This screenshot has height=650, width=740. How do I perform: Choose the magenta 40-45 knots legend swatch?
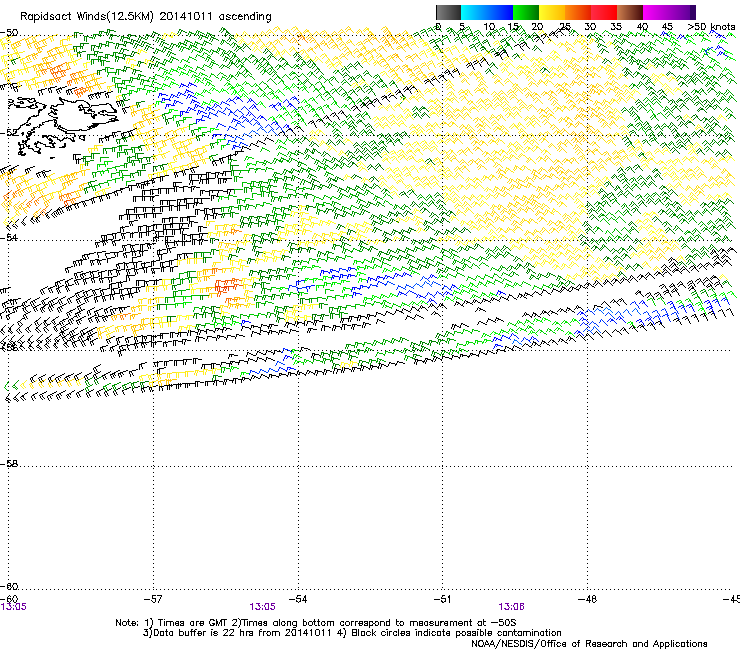(656, 12)
